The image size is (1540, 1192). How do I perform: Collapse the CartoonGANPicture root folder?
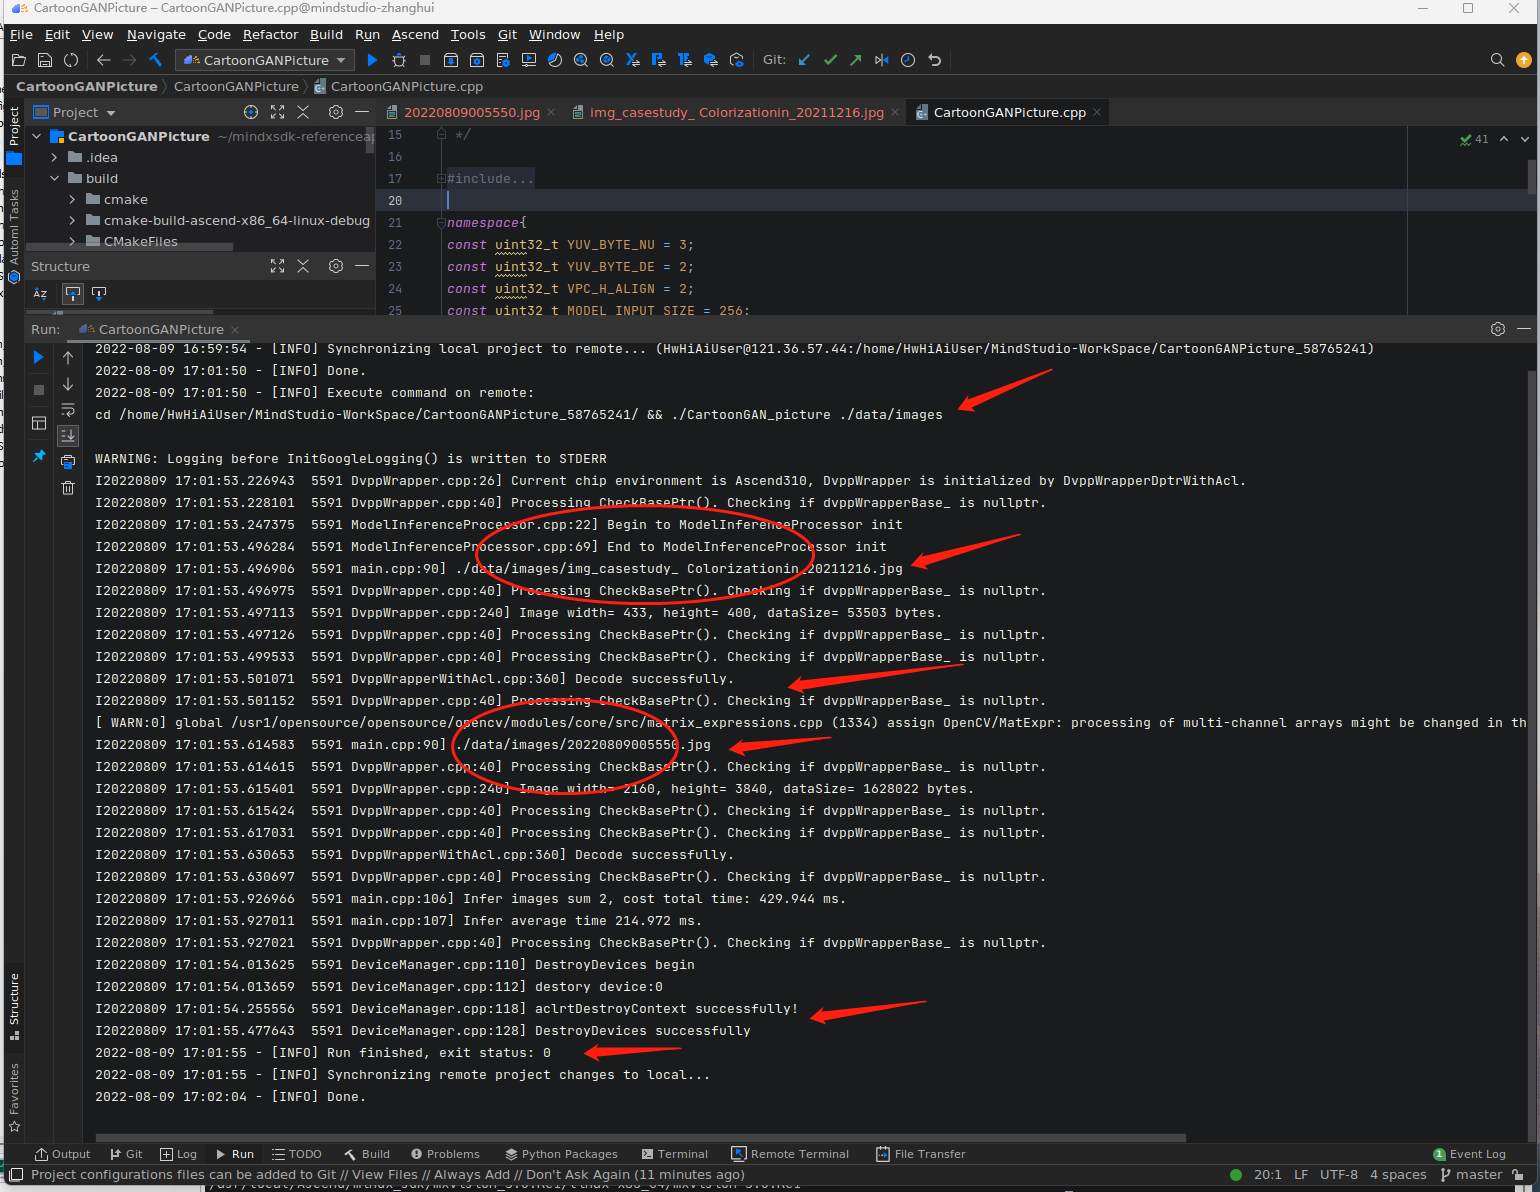pos(37,136)
